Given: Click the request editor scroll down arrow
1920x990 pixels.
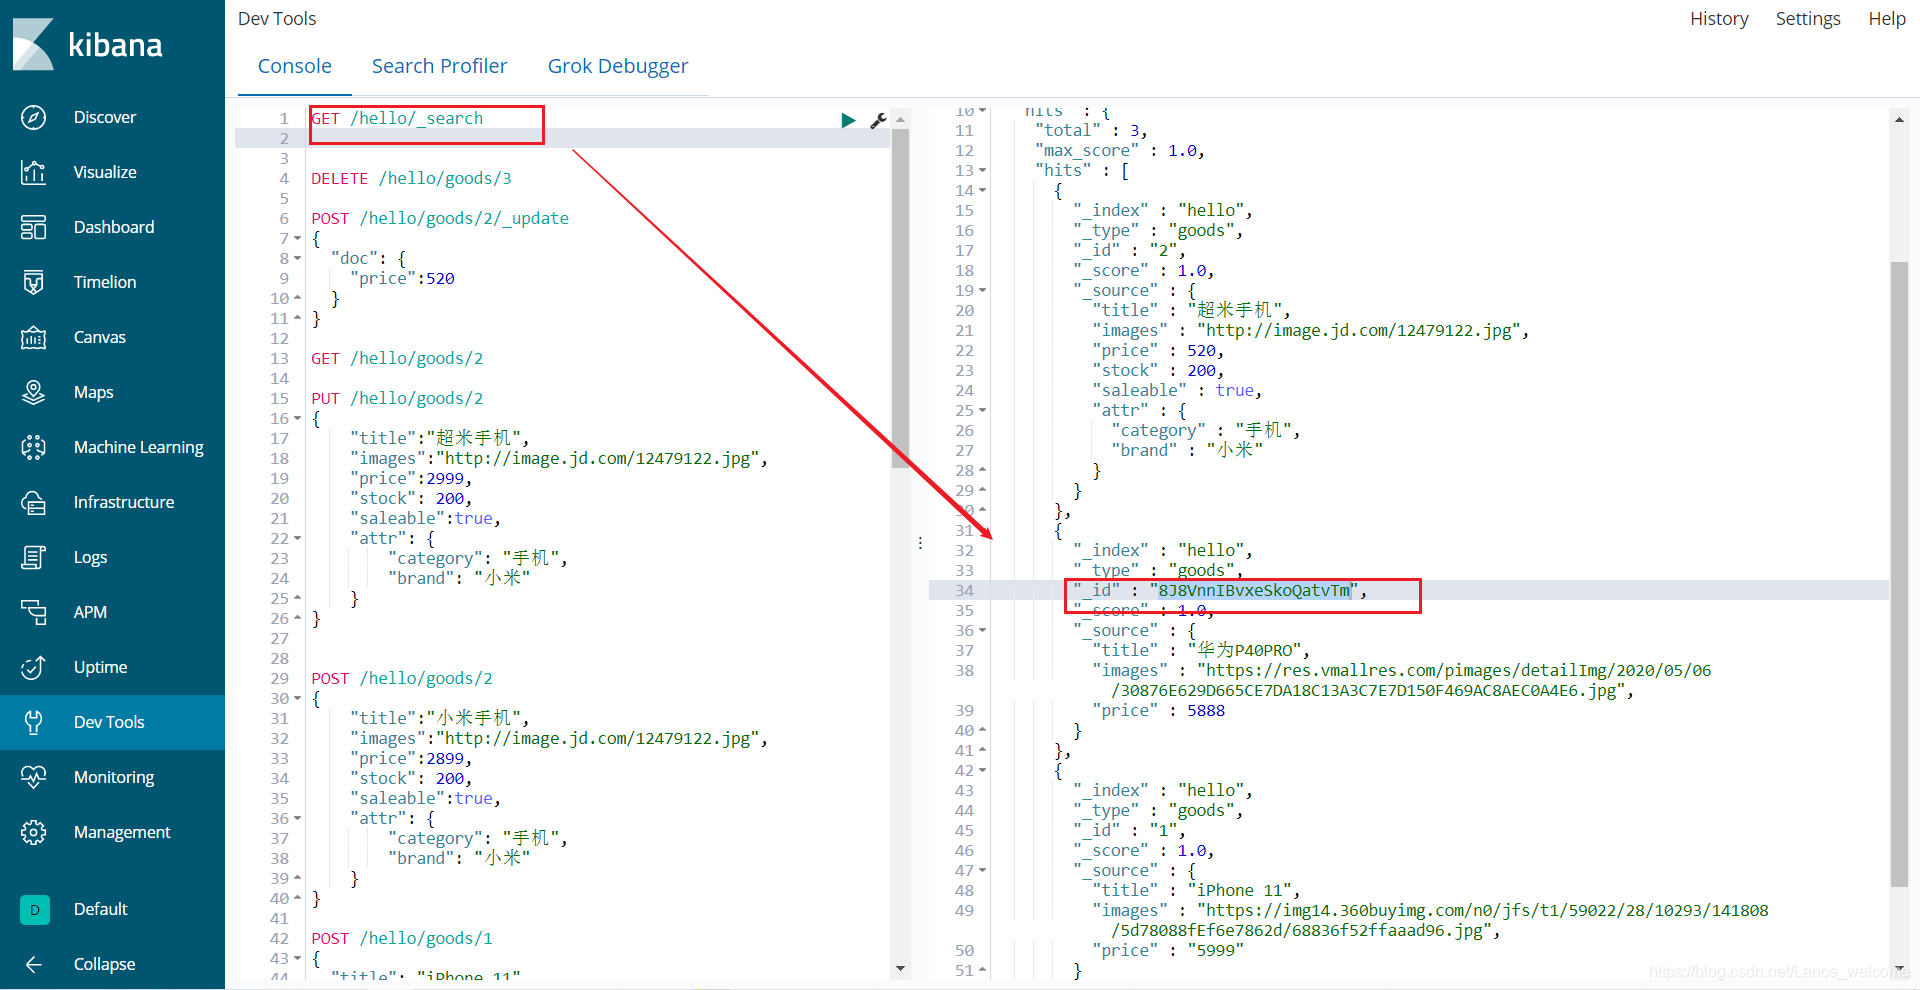Looking at the screenshot, I should click(900, 968).
